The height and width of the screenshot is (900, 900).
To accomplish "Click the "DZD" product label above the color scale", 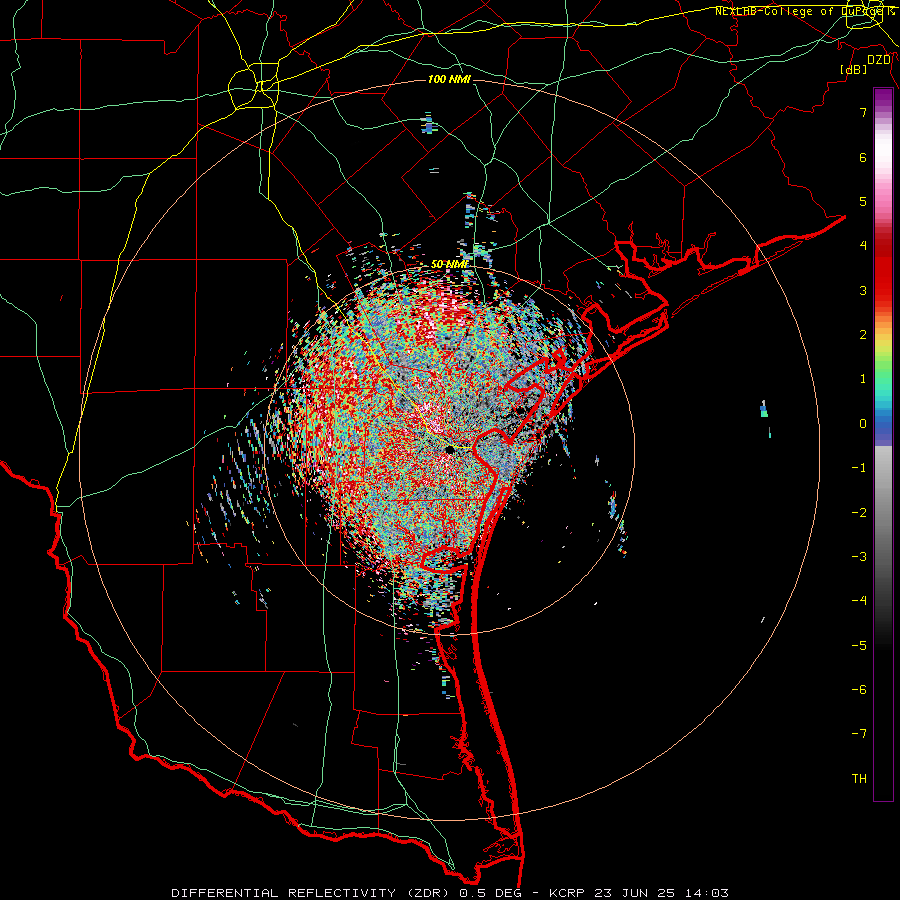I will pos(879,60).
